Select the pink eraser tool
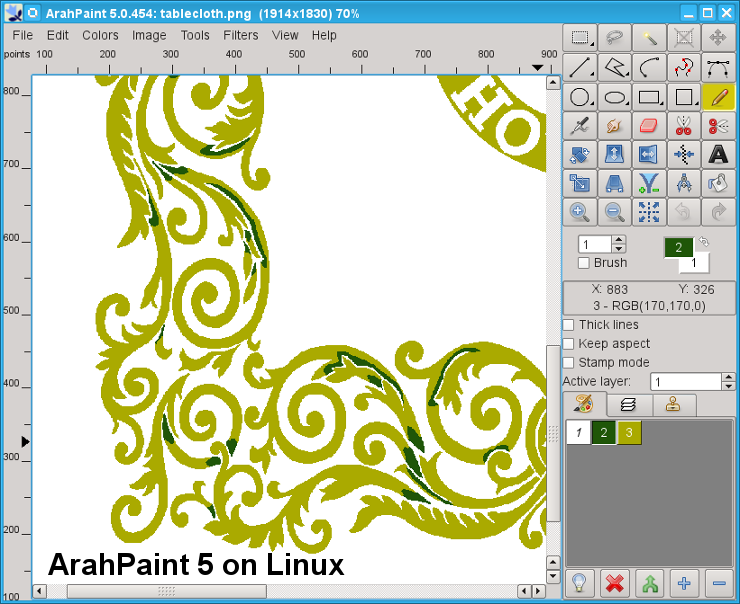740x604 pixels. click(x=649, y=126)
